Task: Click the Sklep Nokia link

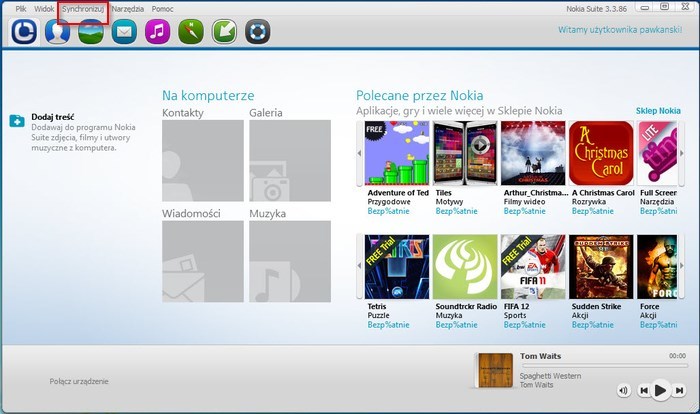Action: (x=658, y=111)
